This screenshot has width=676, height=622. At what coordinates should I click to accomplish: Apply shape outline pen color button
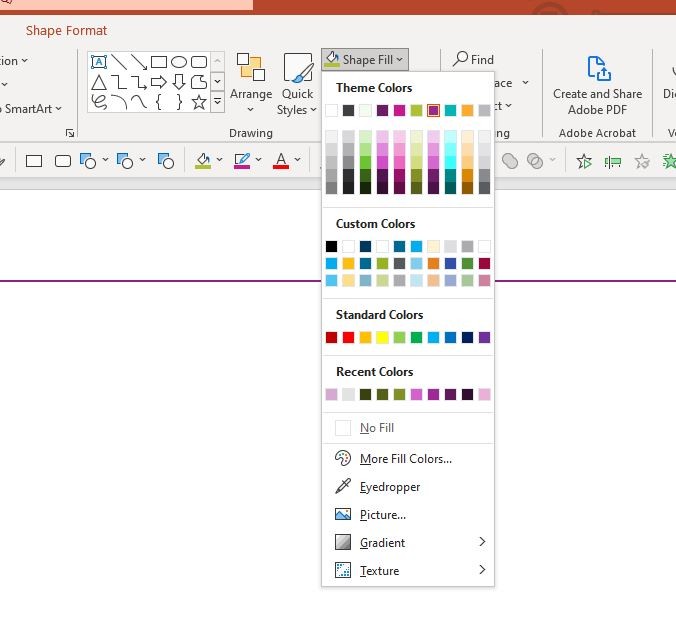242,160
